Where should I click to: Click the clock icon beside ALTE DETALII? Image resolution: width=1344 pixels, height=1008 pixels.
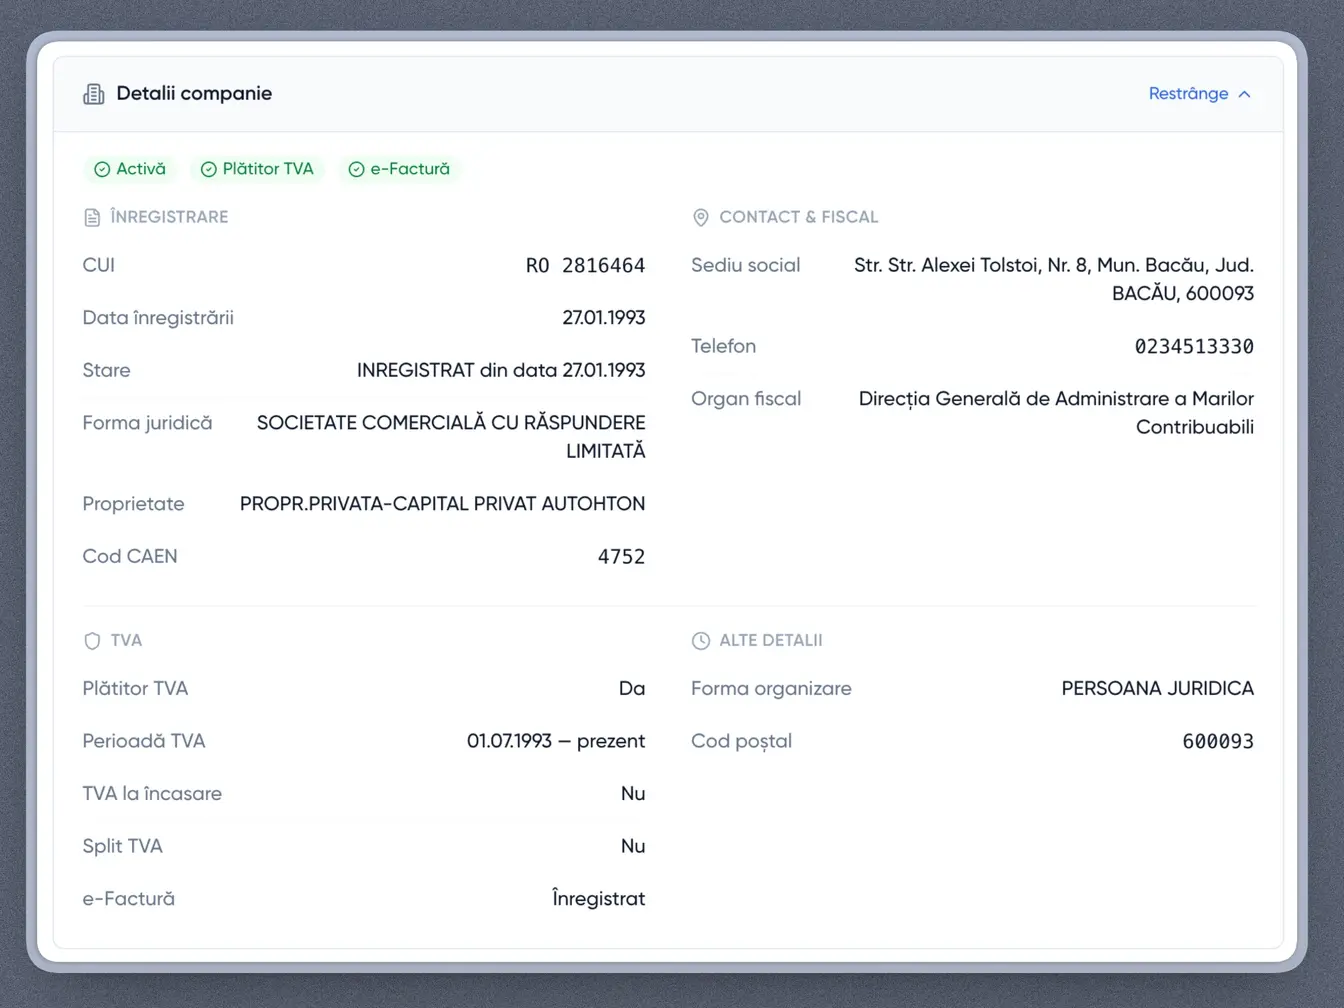click(701, 641)
